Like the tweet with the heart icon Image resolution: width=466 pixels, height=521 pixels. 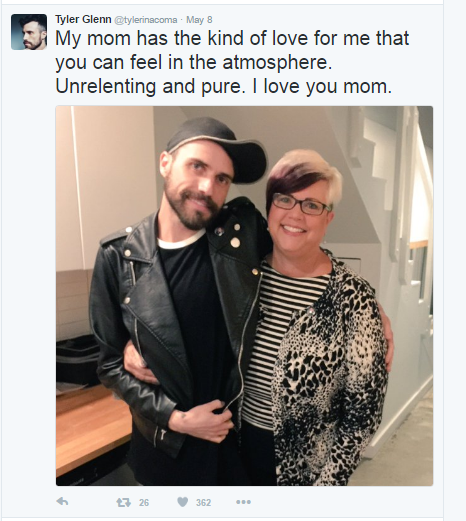tap(182, 502)
